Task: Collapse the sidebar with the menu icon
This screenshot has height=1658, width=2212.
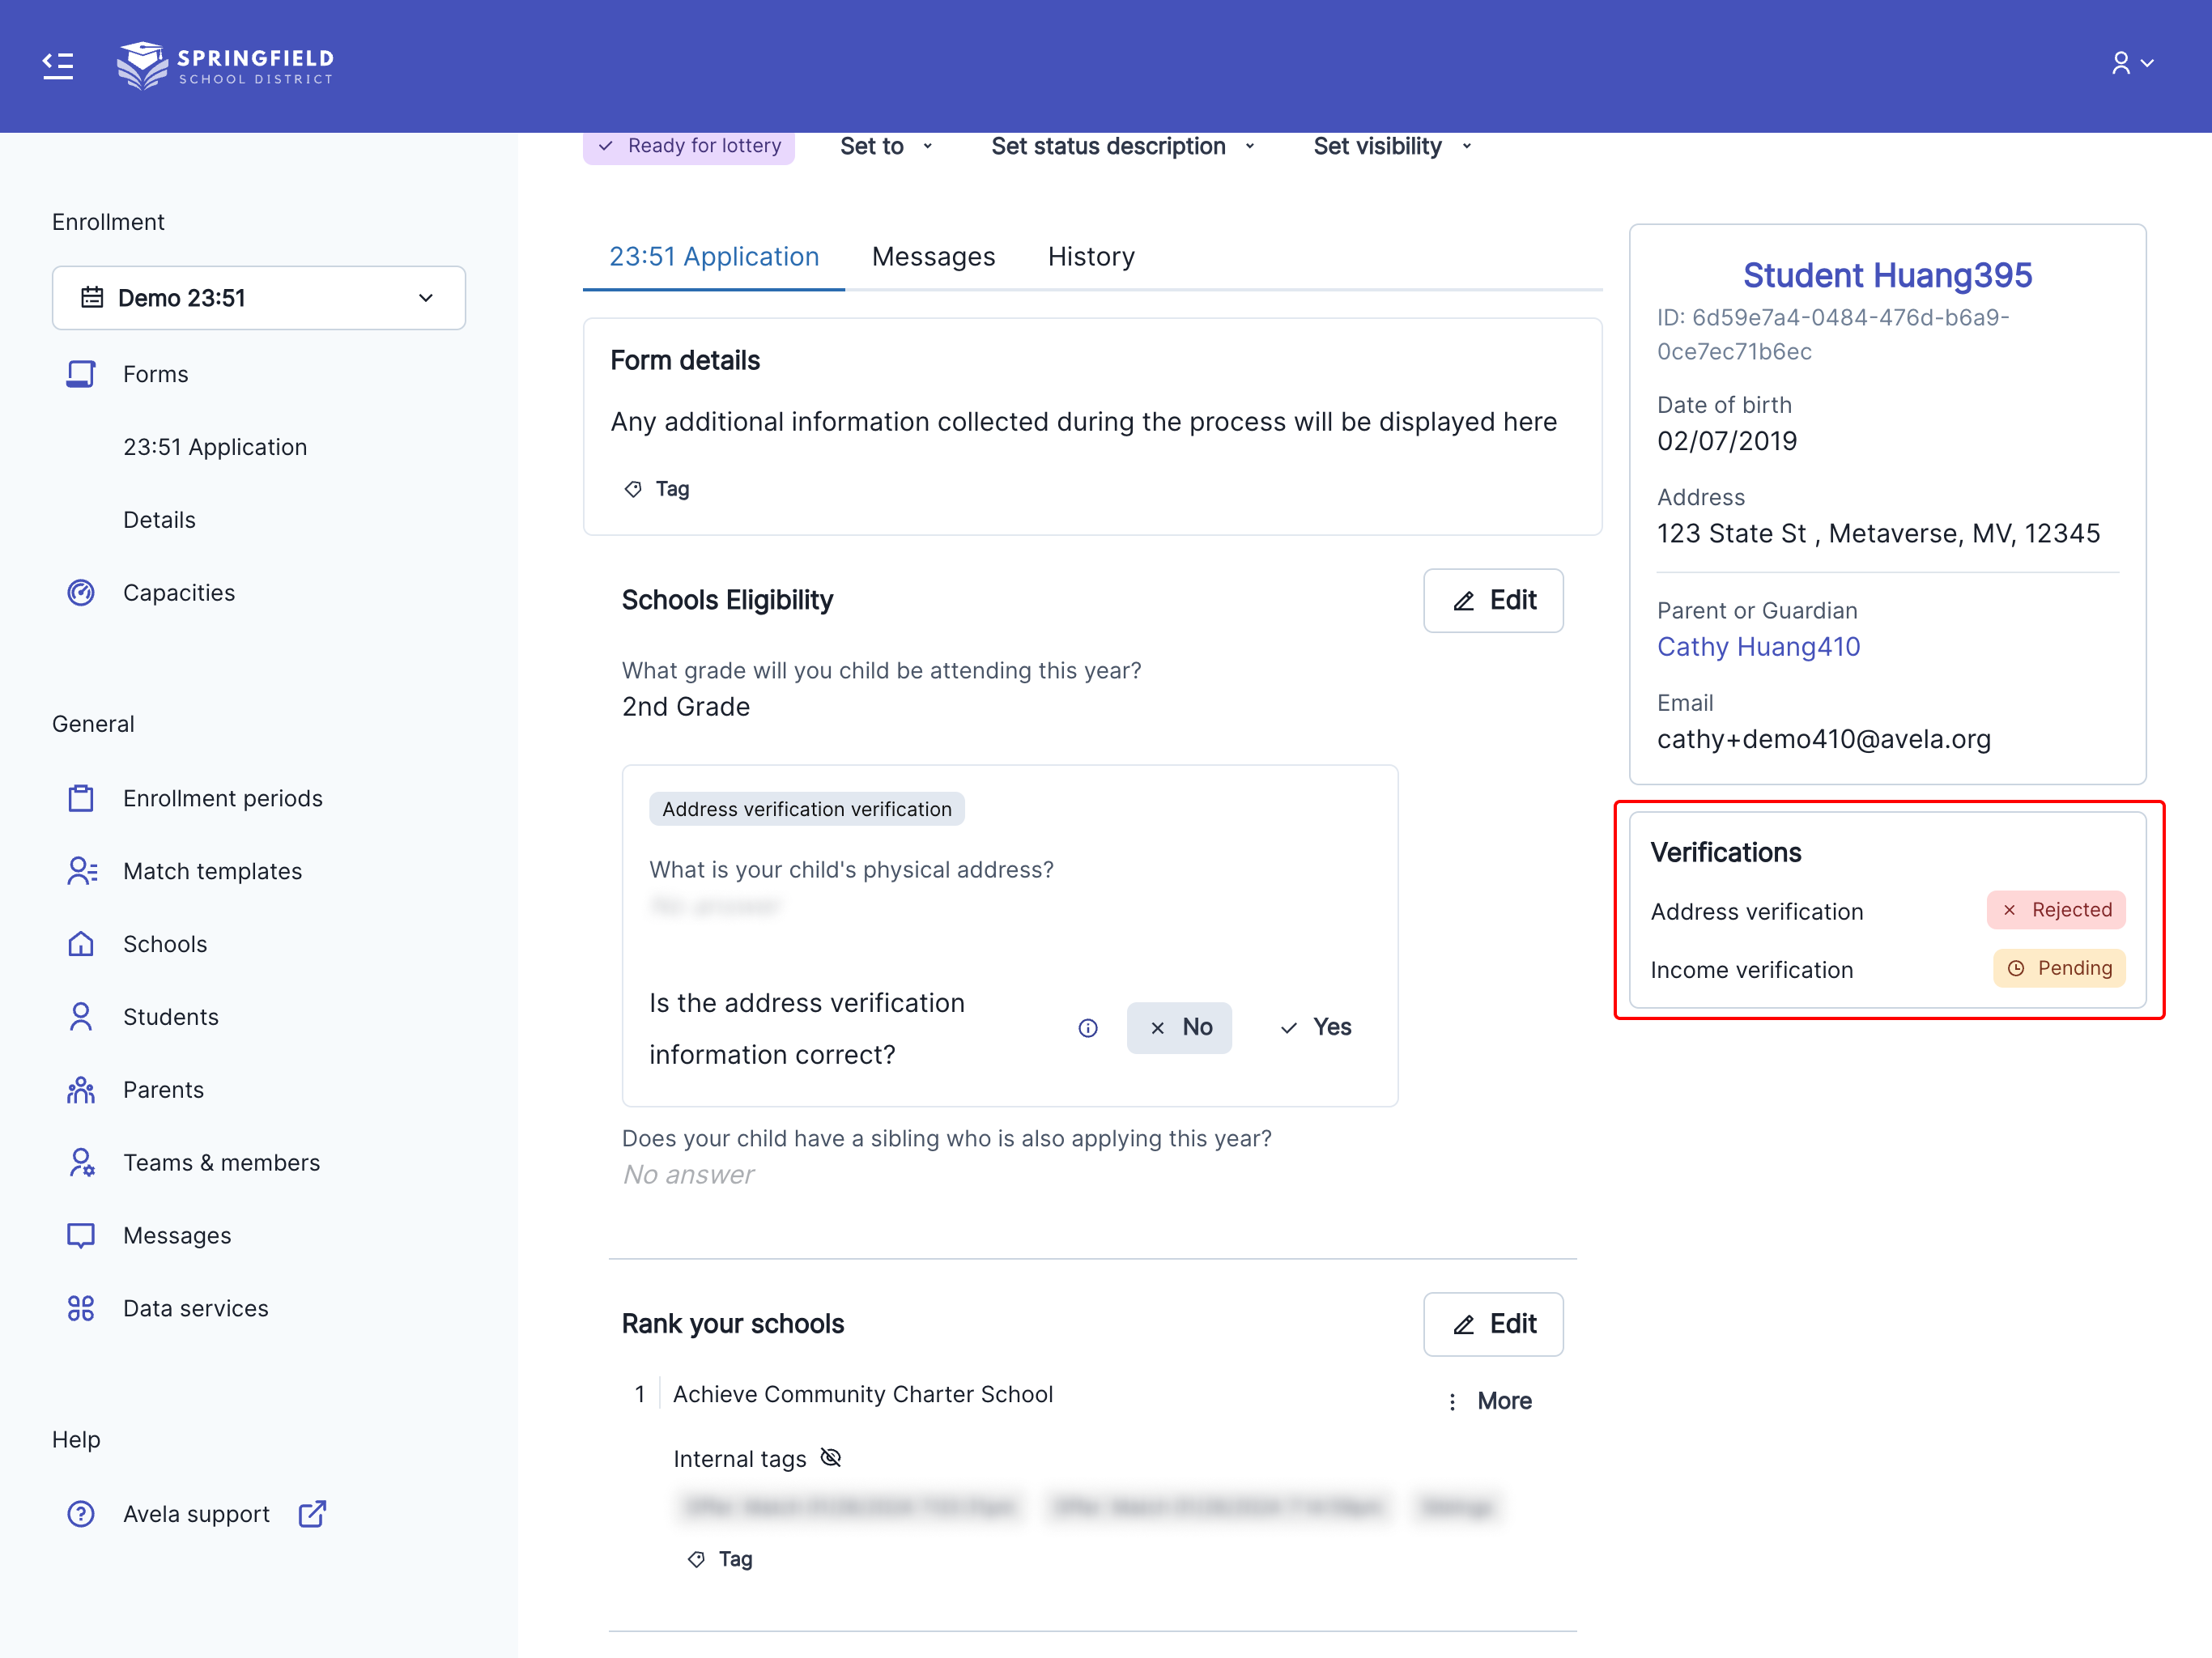Action: pyautogui.click(x=58, y=65)
